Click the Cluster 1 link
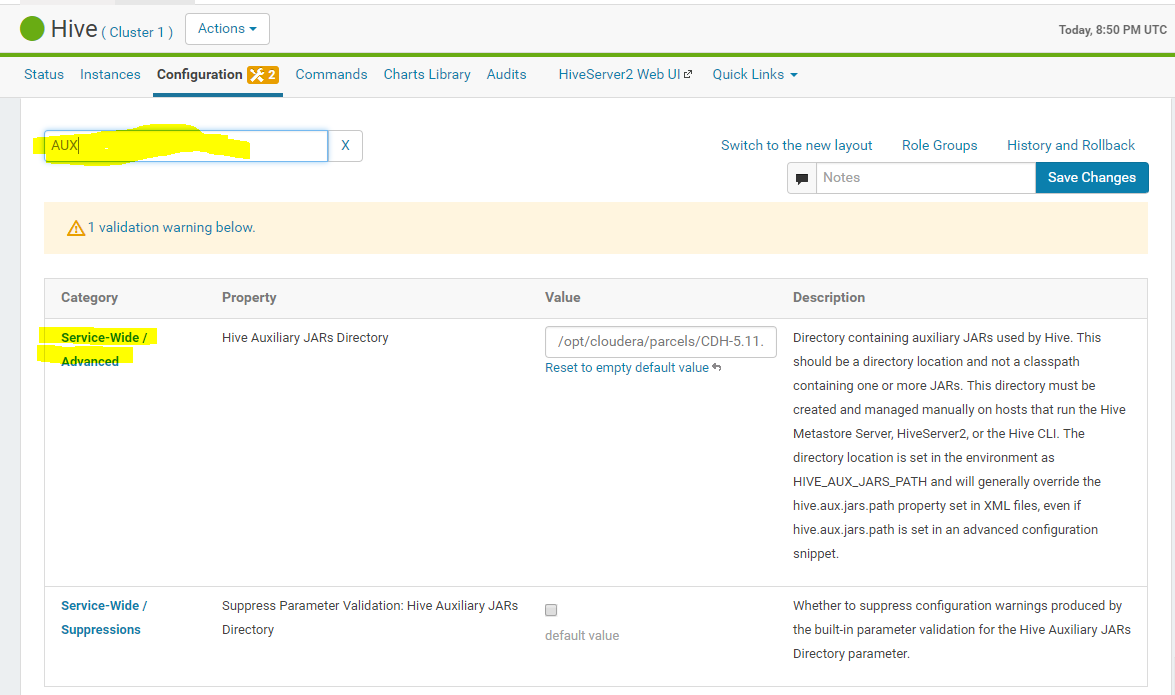 coord(137,32)
